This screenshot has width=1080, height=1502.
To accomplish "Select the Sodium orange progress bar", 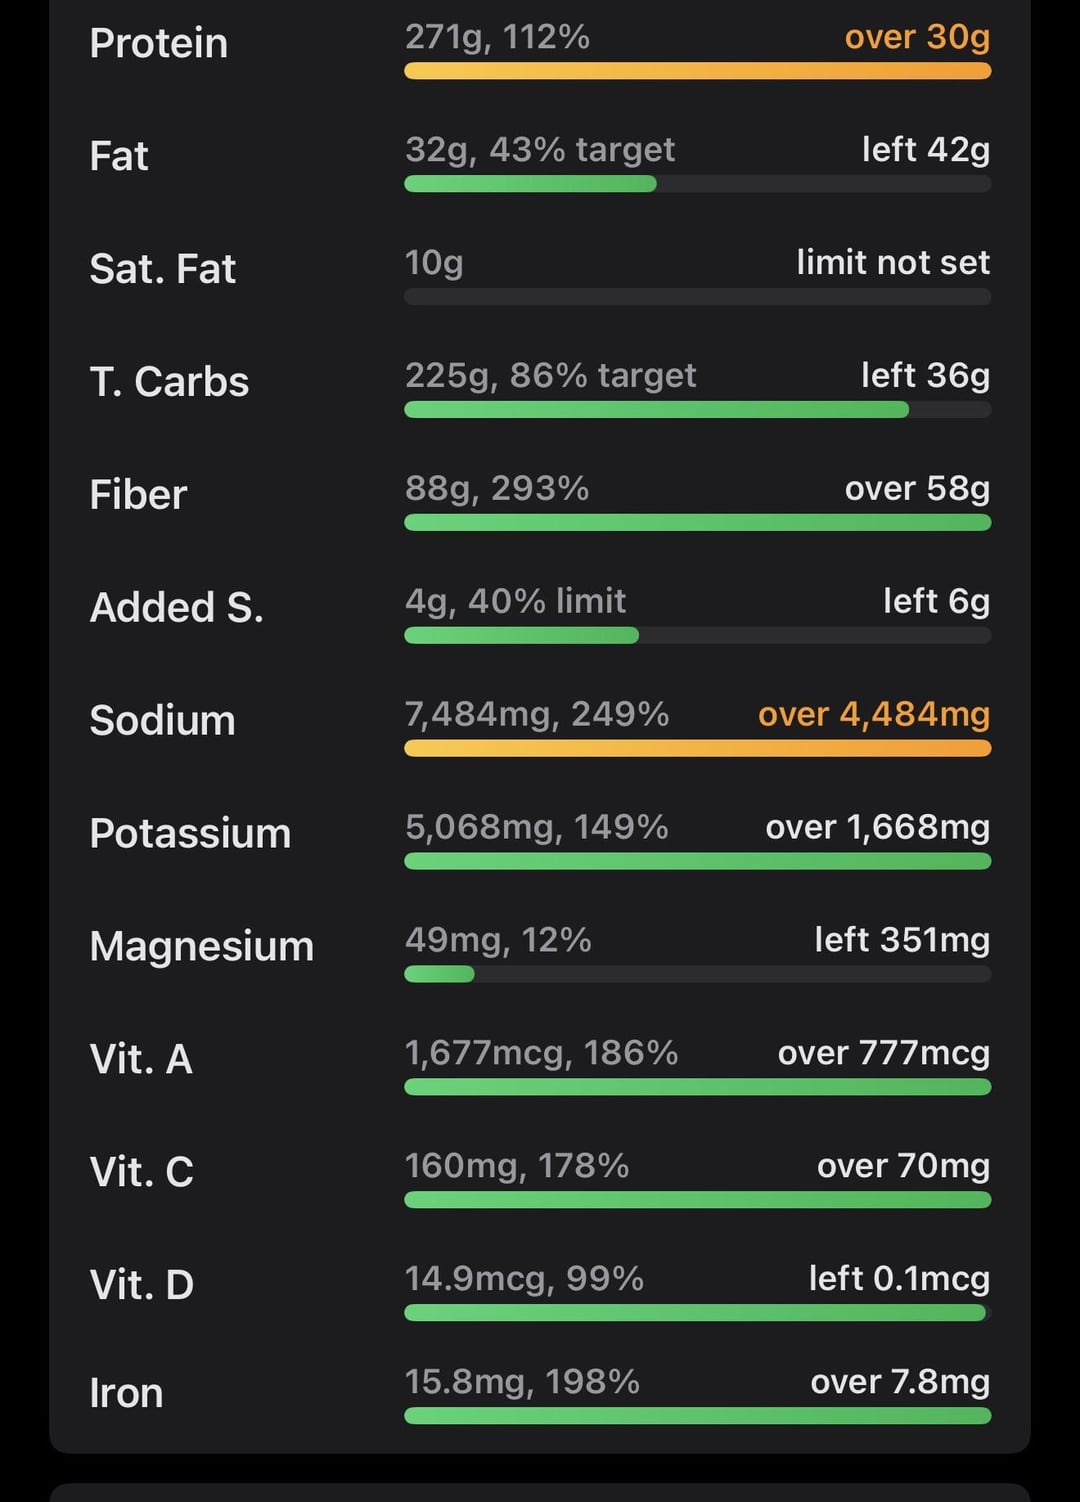I will [698, 748].
